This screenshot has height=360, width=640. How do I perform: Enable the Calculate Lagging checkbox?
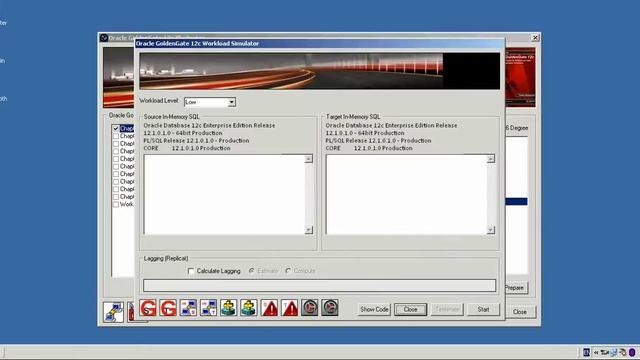[191, 271]
